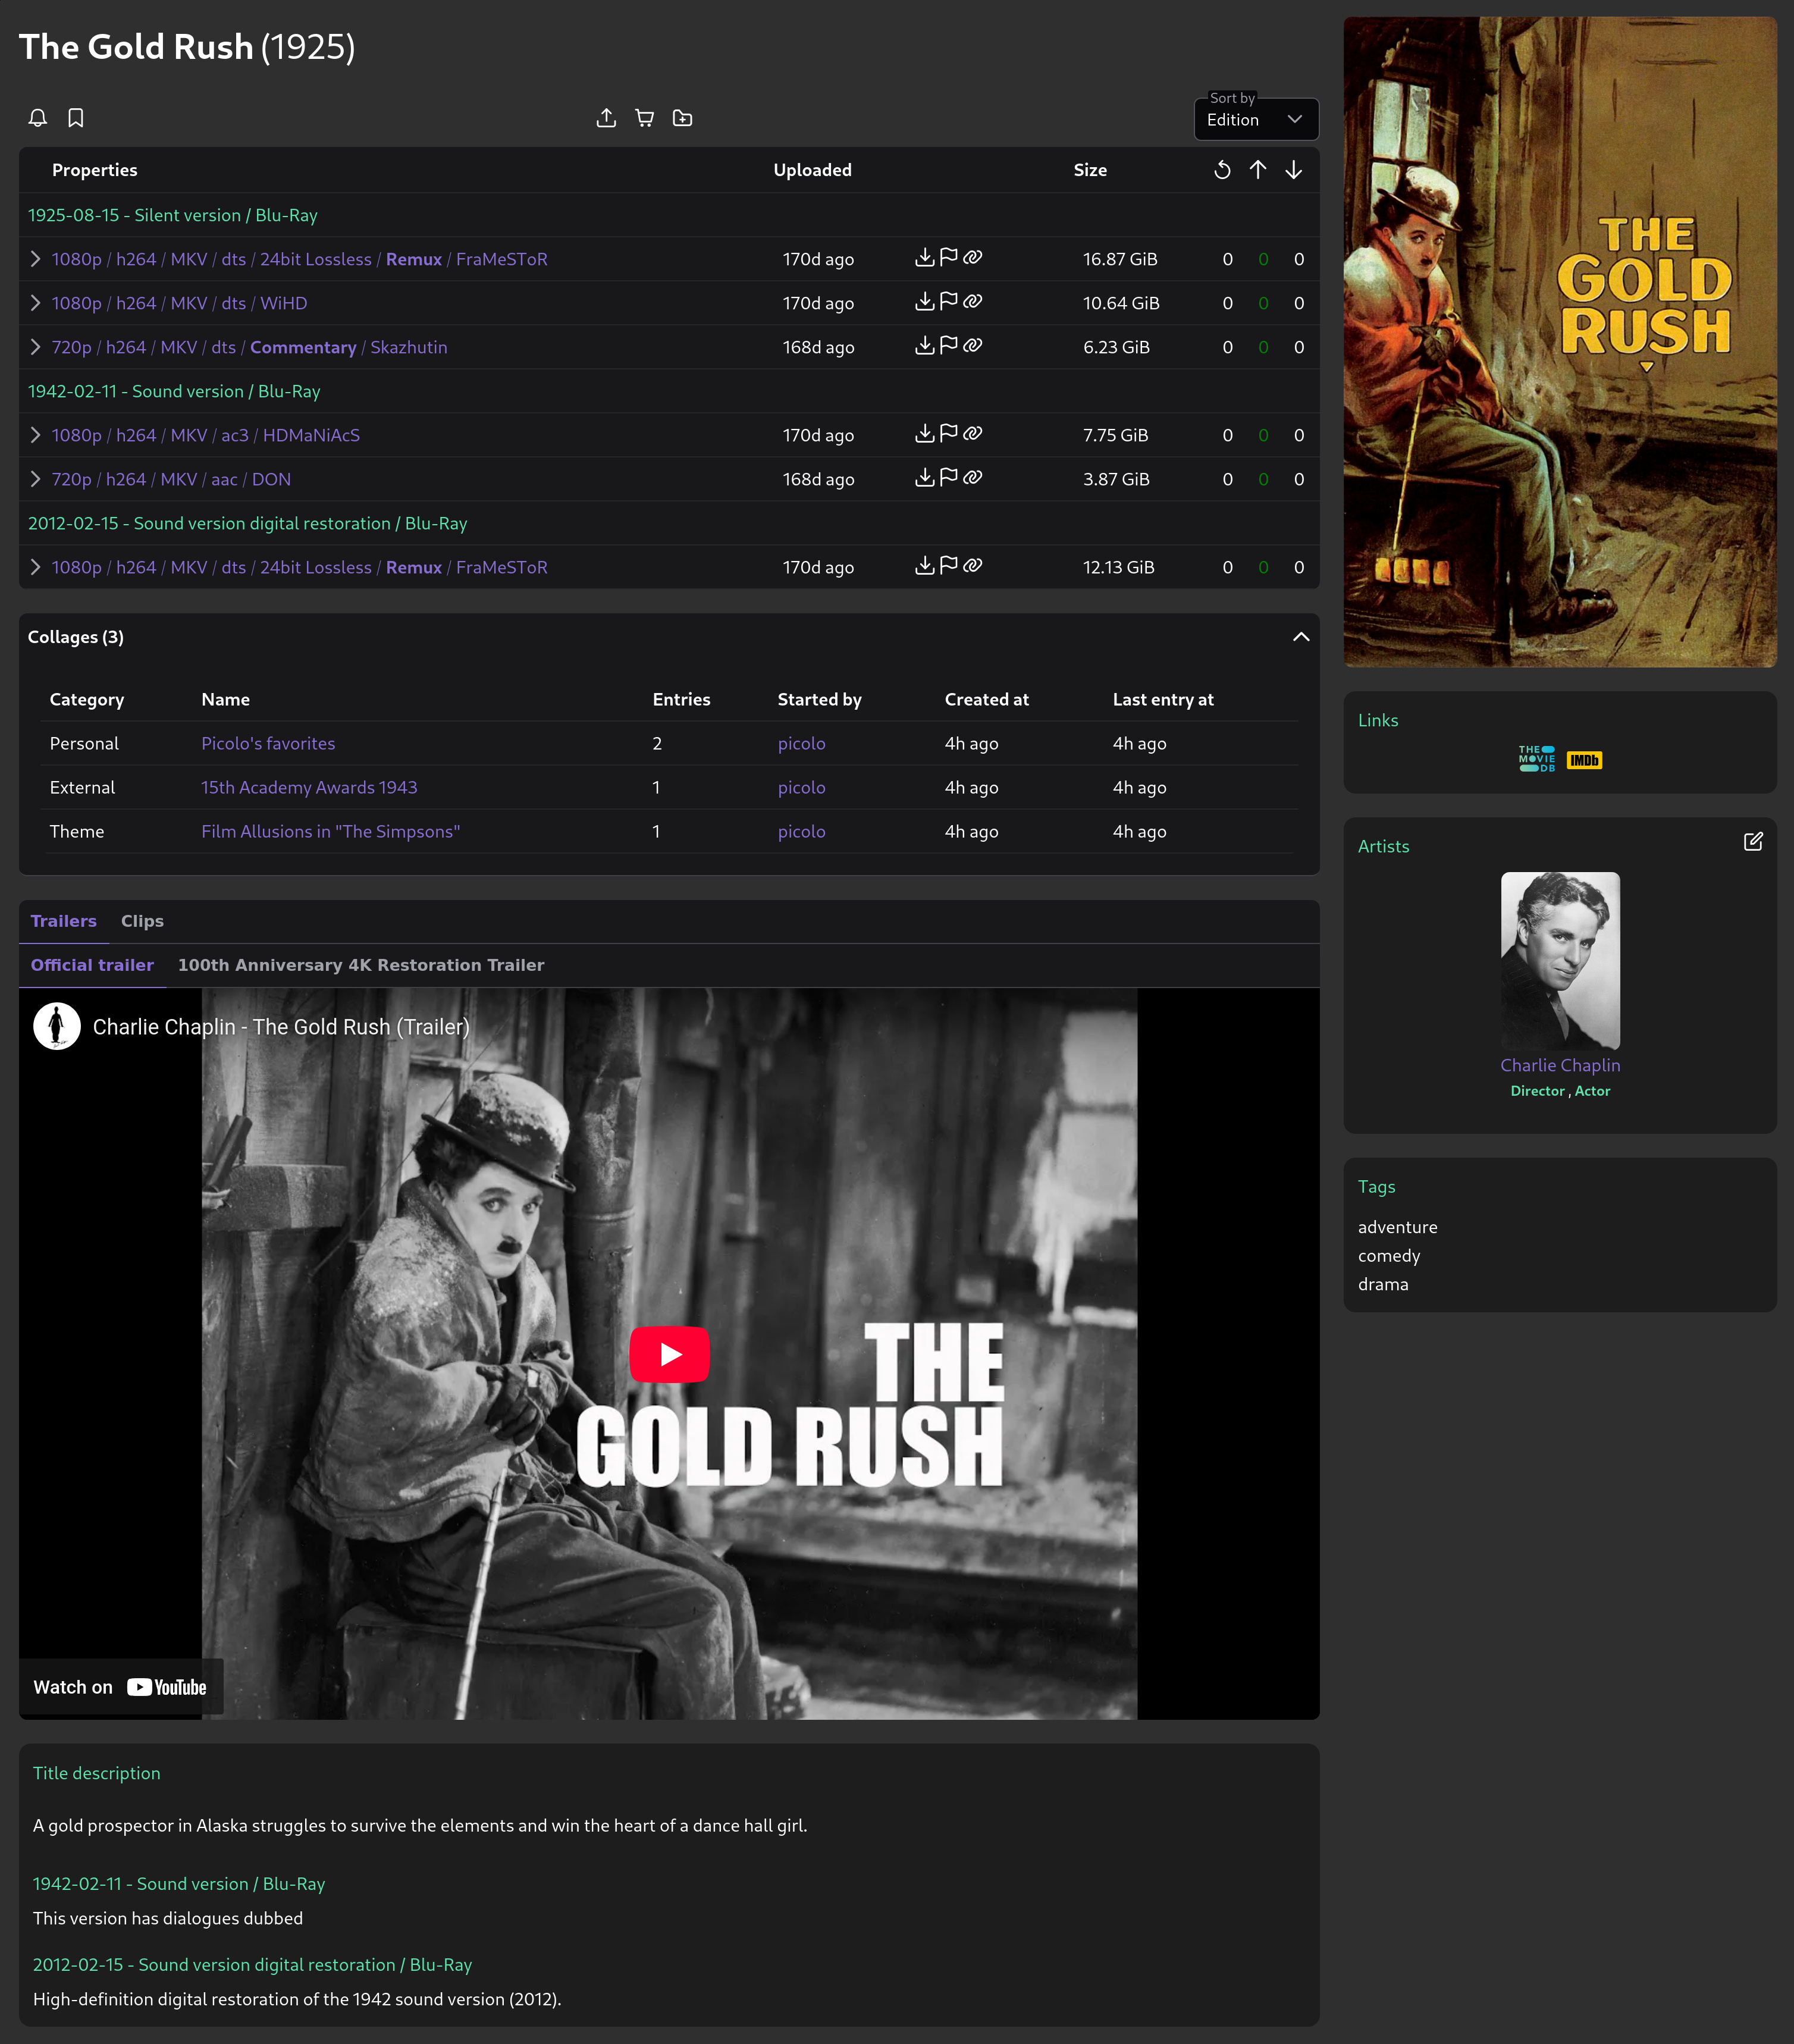Expand the 720p Commentary Skazhutin torrent row
This screenshot has width=1794, height=2044.
click(x=36, y=347)
